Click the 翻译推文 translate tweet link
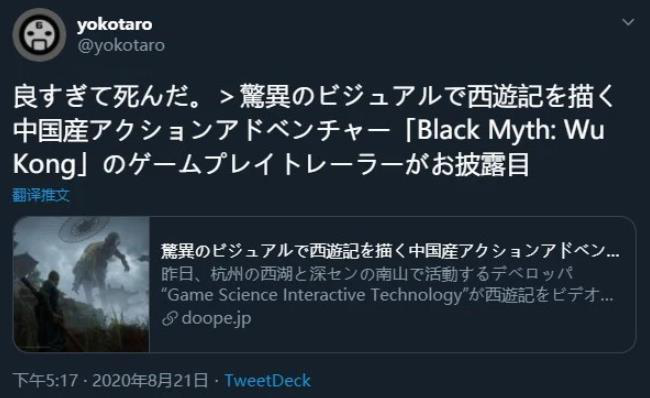 (x=41, y=195)
